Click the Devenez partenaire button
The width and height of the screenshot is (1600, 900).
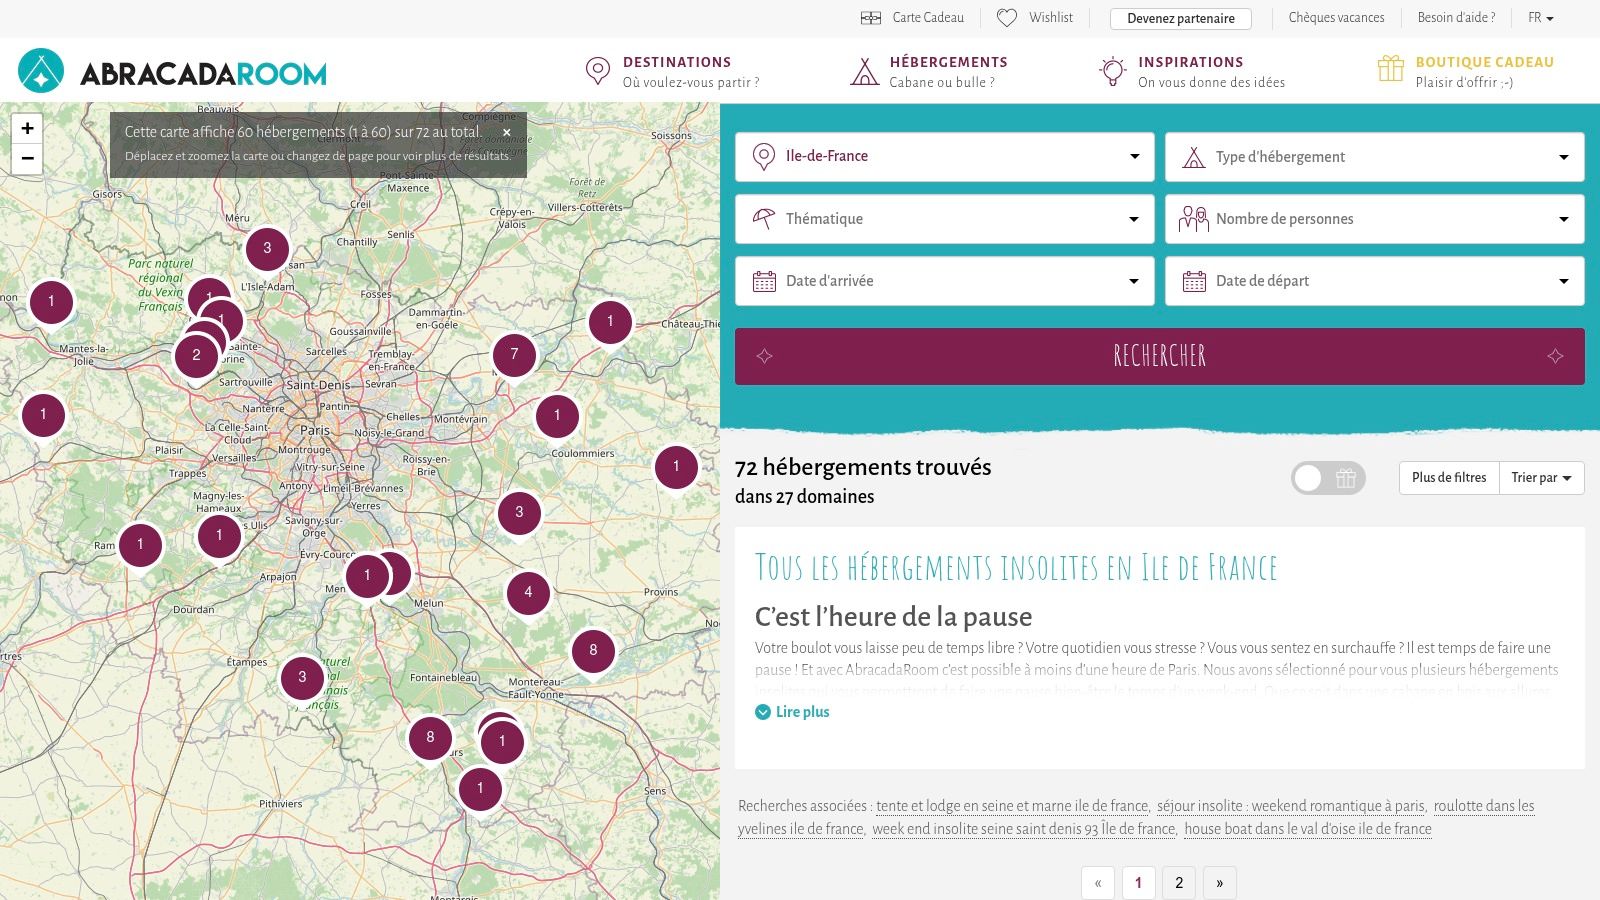[1181, 18]
